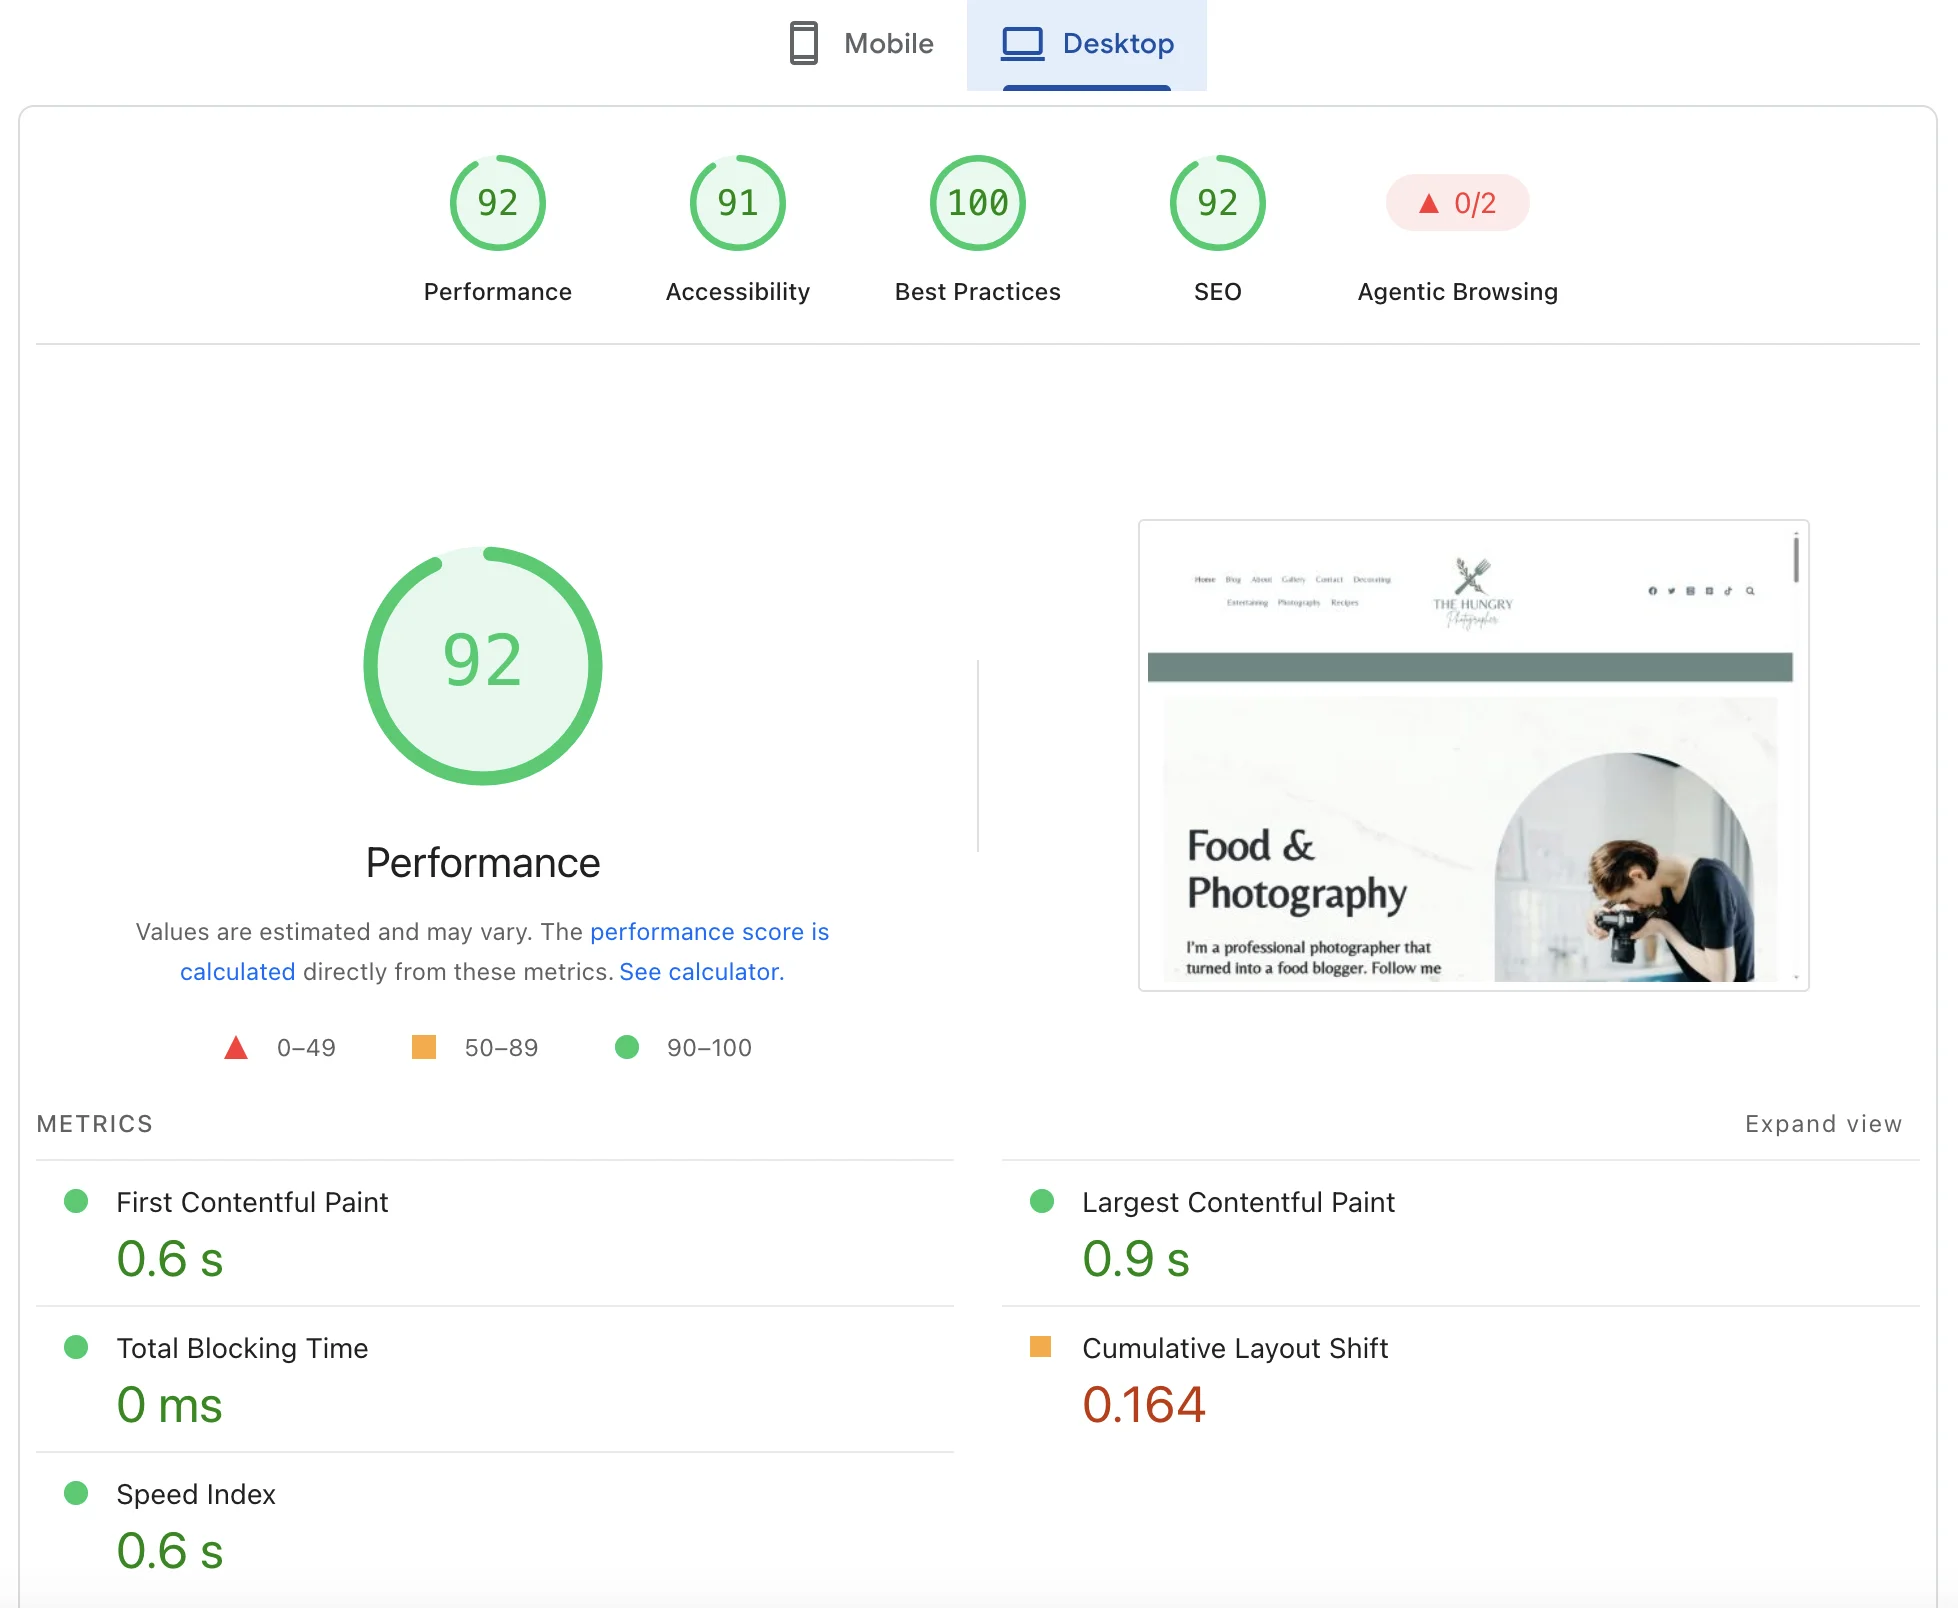Screen dimensions: 1958x1608
Task: Click the Performance label under the top gauges
Action: tap(498, 292)
